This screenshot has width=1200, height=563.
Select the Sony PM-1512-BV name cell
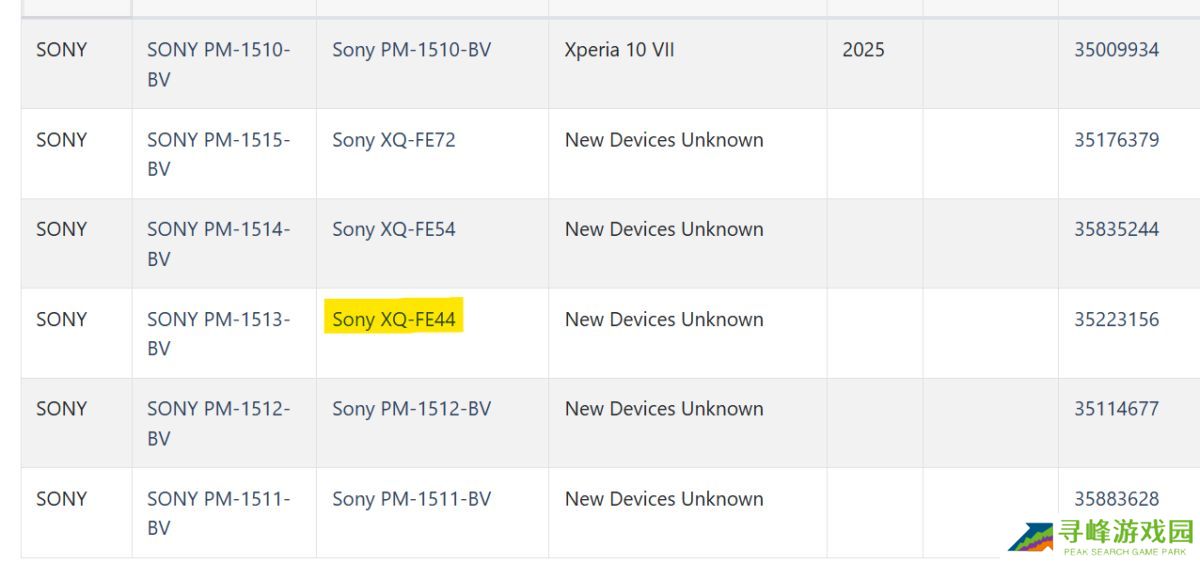[411, 408]
